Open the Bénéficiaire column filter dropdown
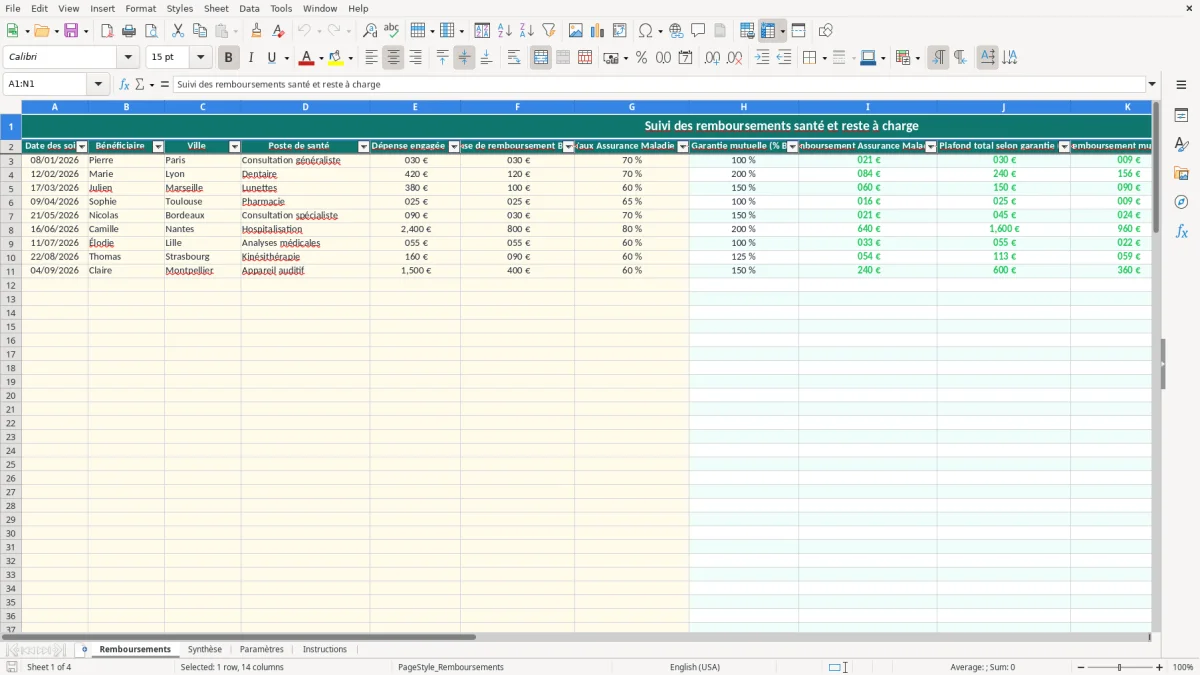 pyautogui.click(x=158, y=147)
